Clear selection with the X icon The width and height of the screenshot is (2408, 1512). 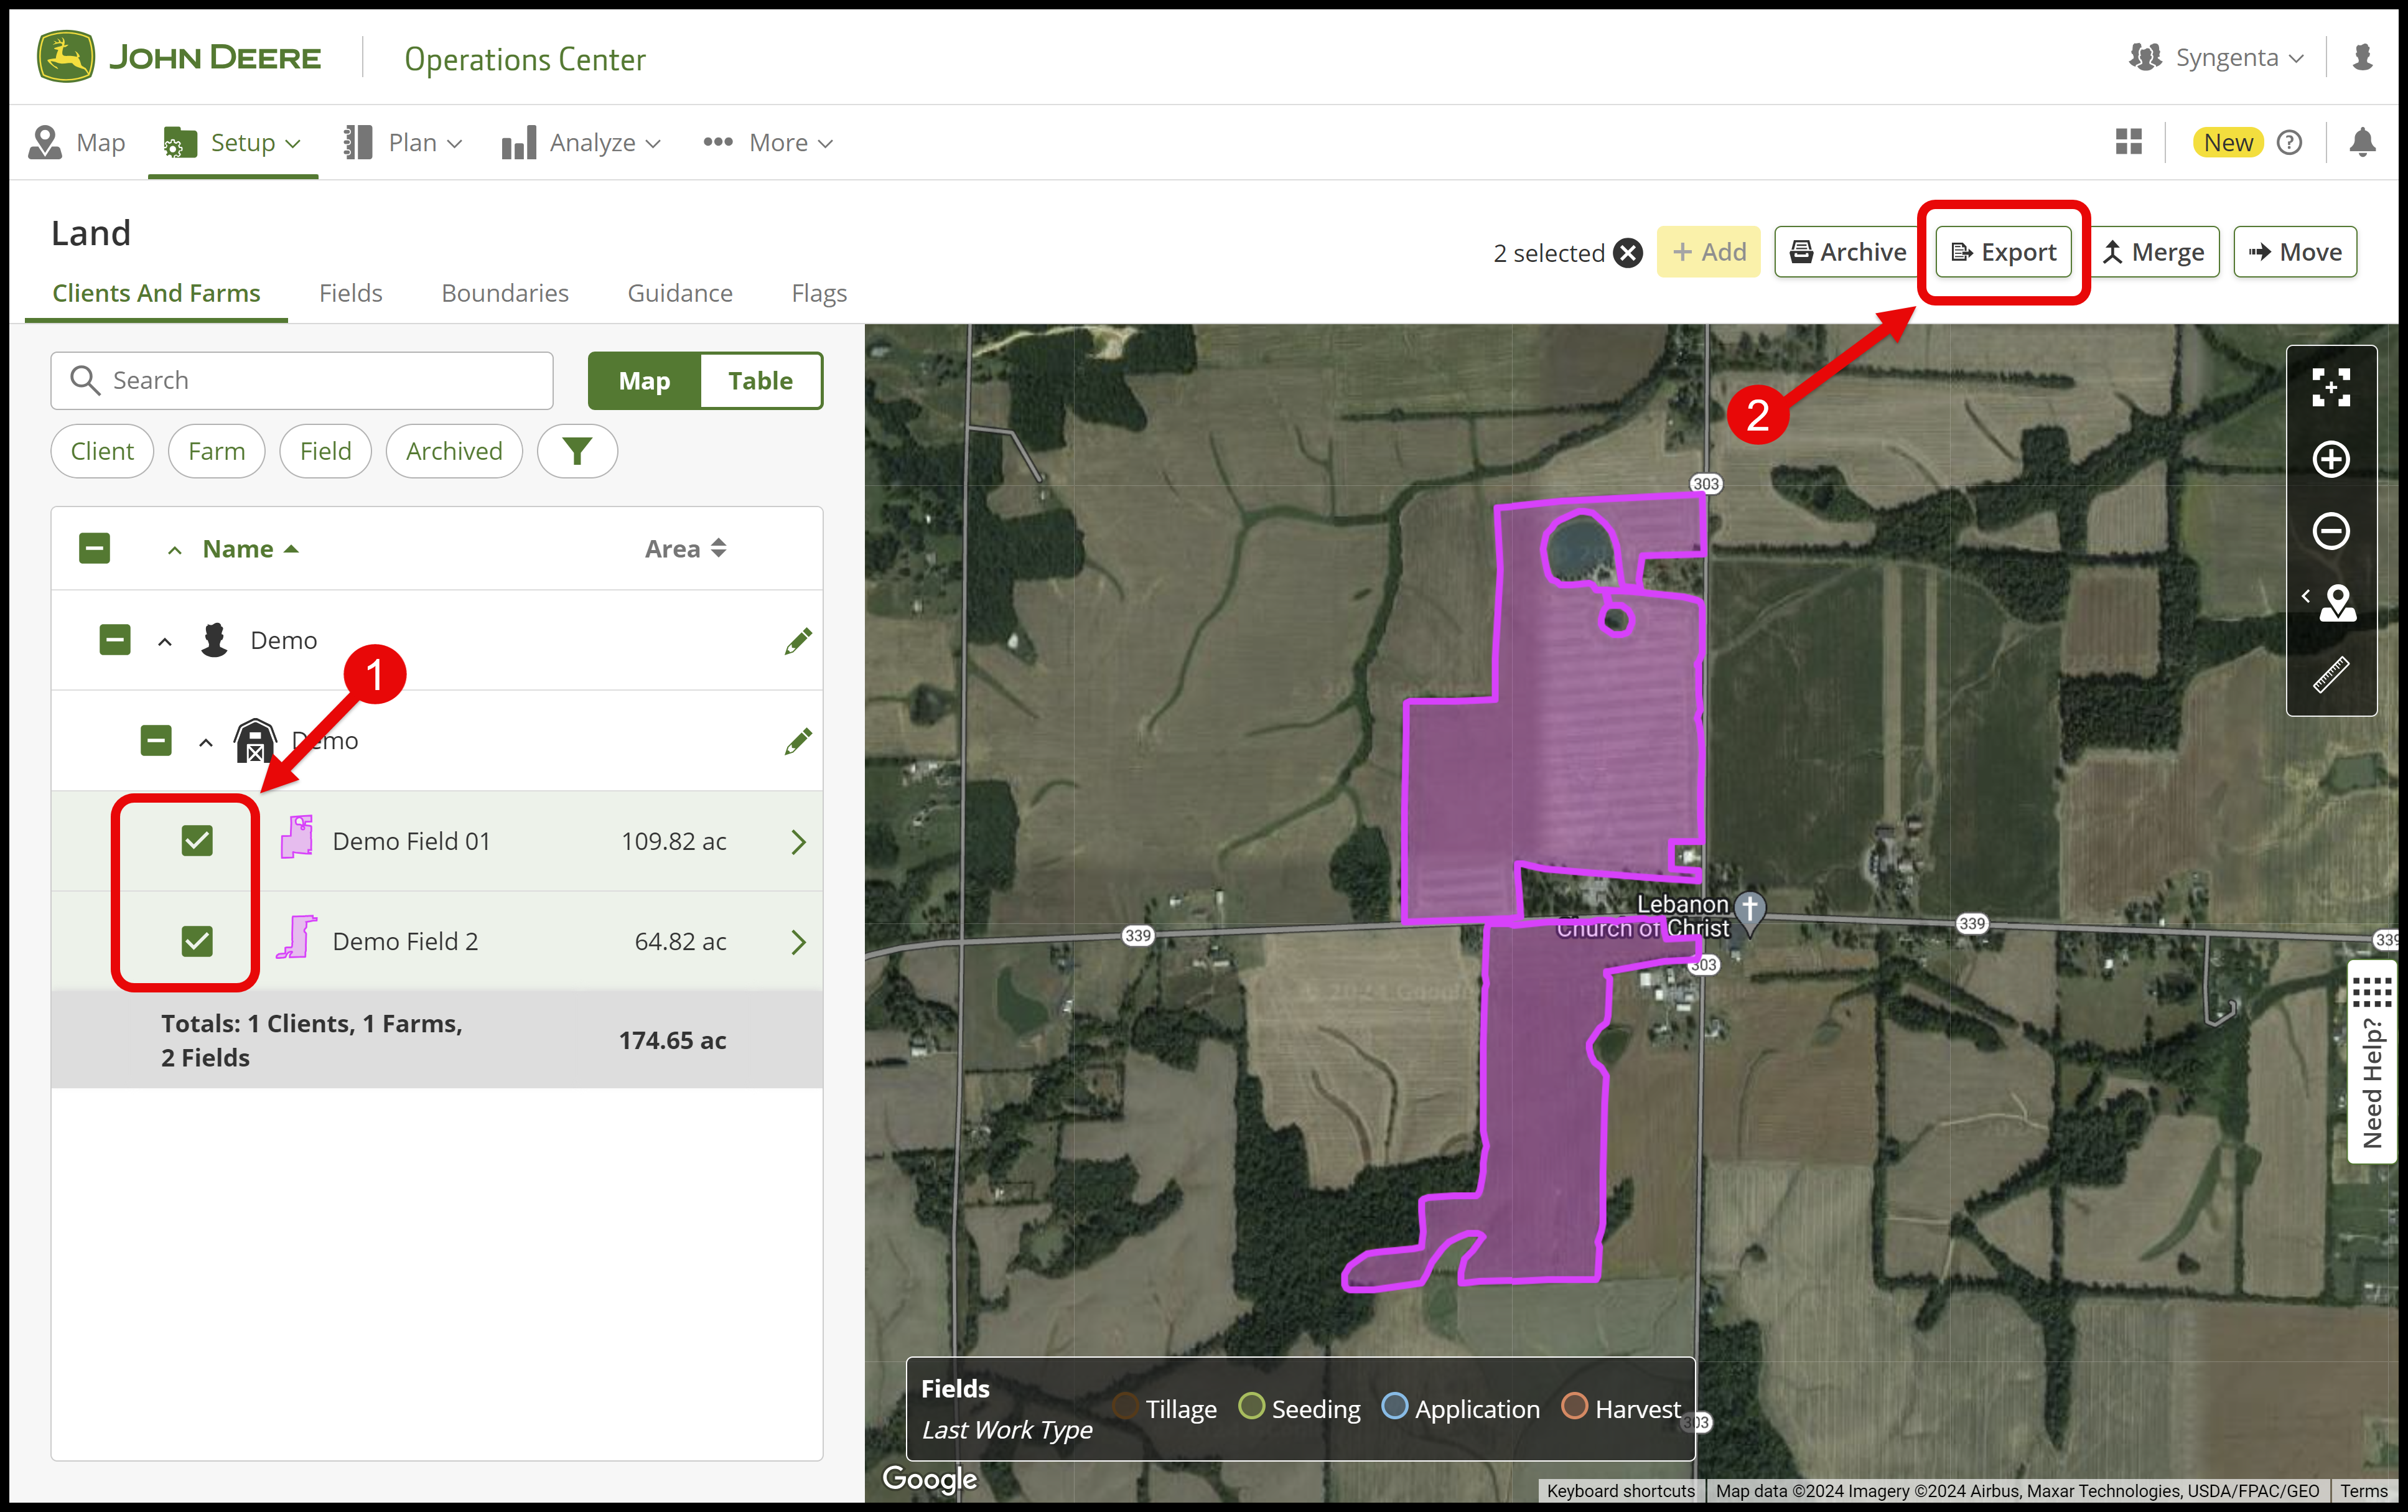click(x=1628, y=253)
